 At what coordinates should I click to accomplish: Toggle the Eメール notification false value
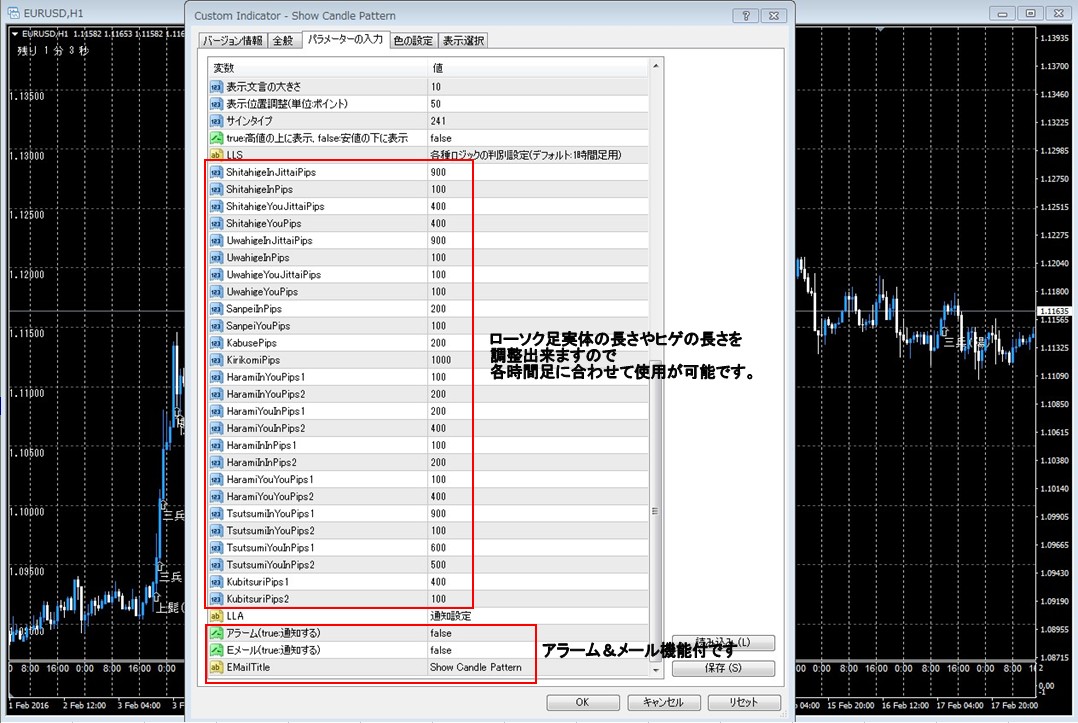click(440, 650)
